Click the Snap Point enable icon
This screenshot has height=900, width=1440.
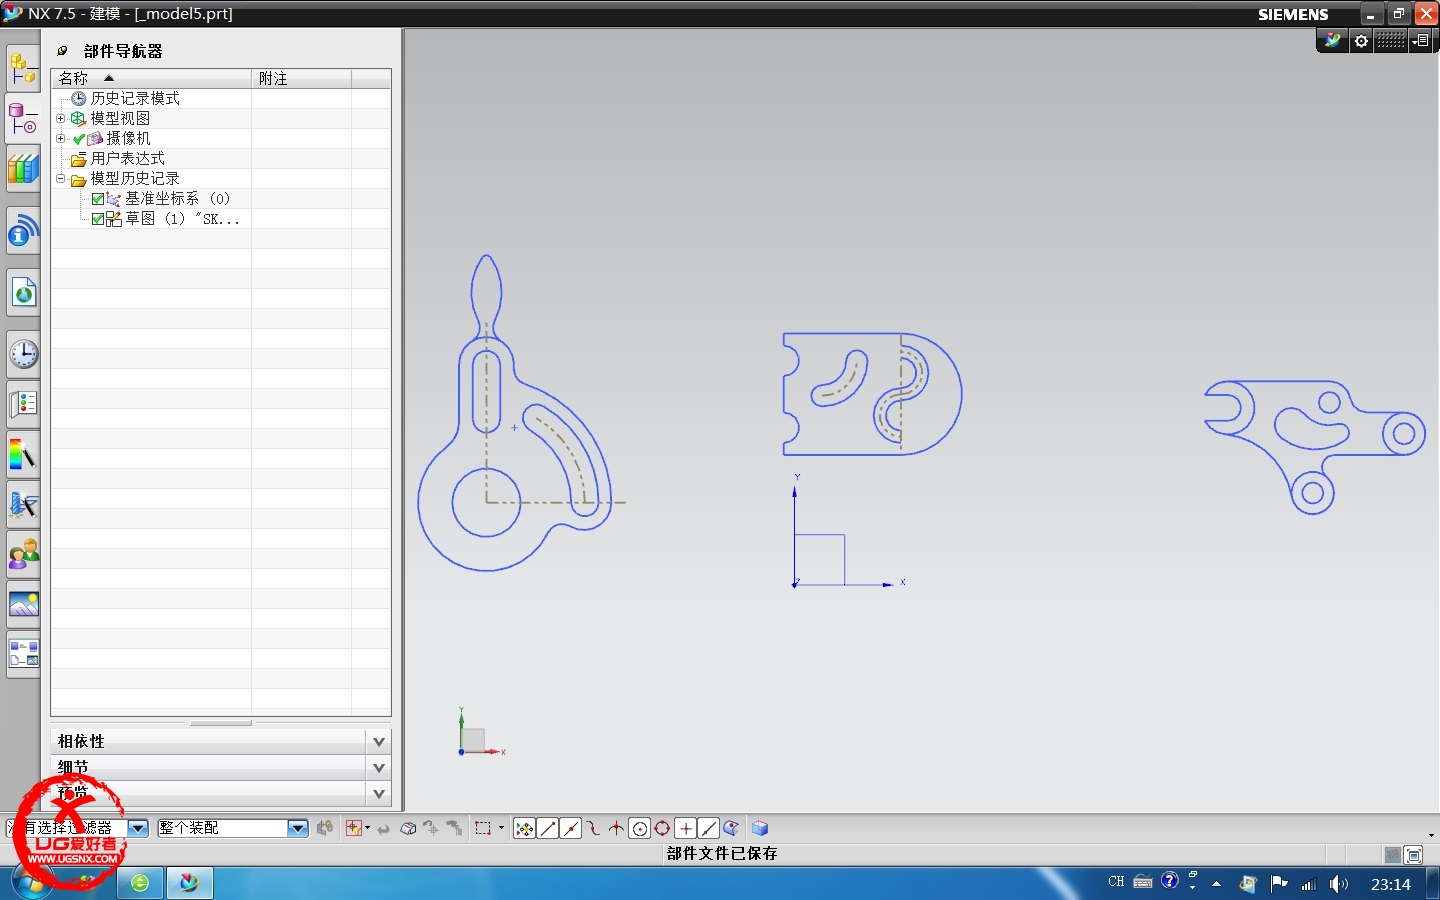(524, 828)
